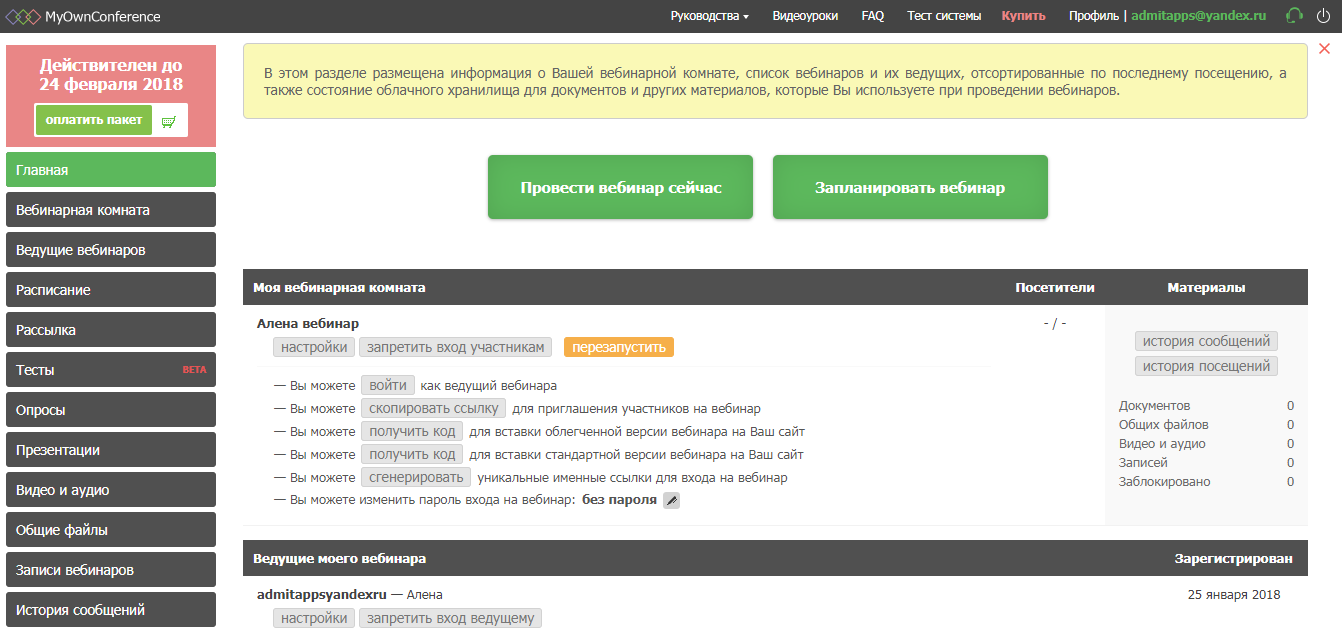Click the shopping cart icon

[x=169, y=121]
